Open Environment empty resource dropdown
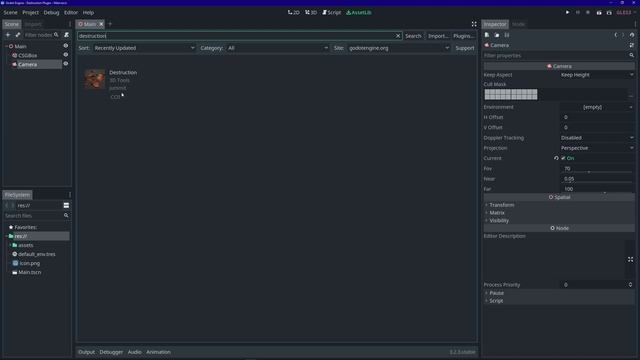The image size is (640, 360). pos(596,107)
